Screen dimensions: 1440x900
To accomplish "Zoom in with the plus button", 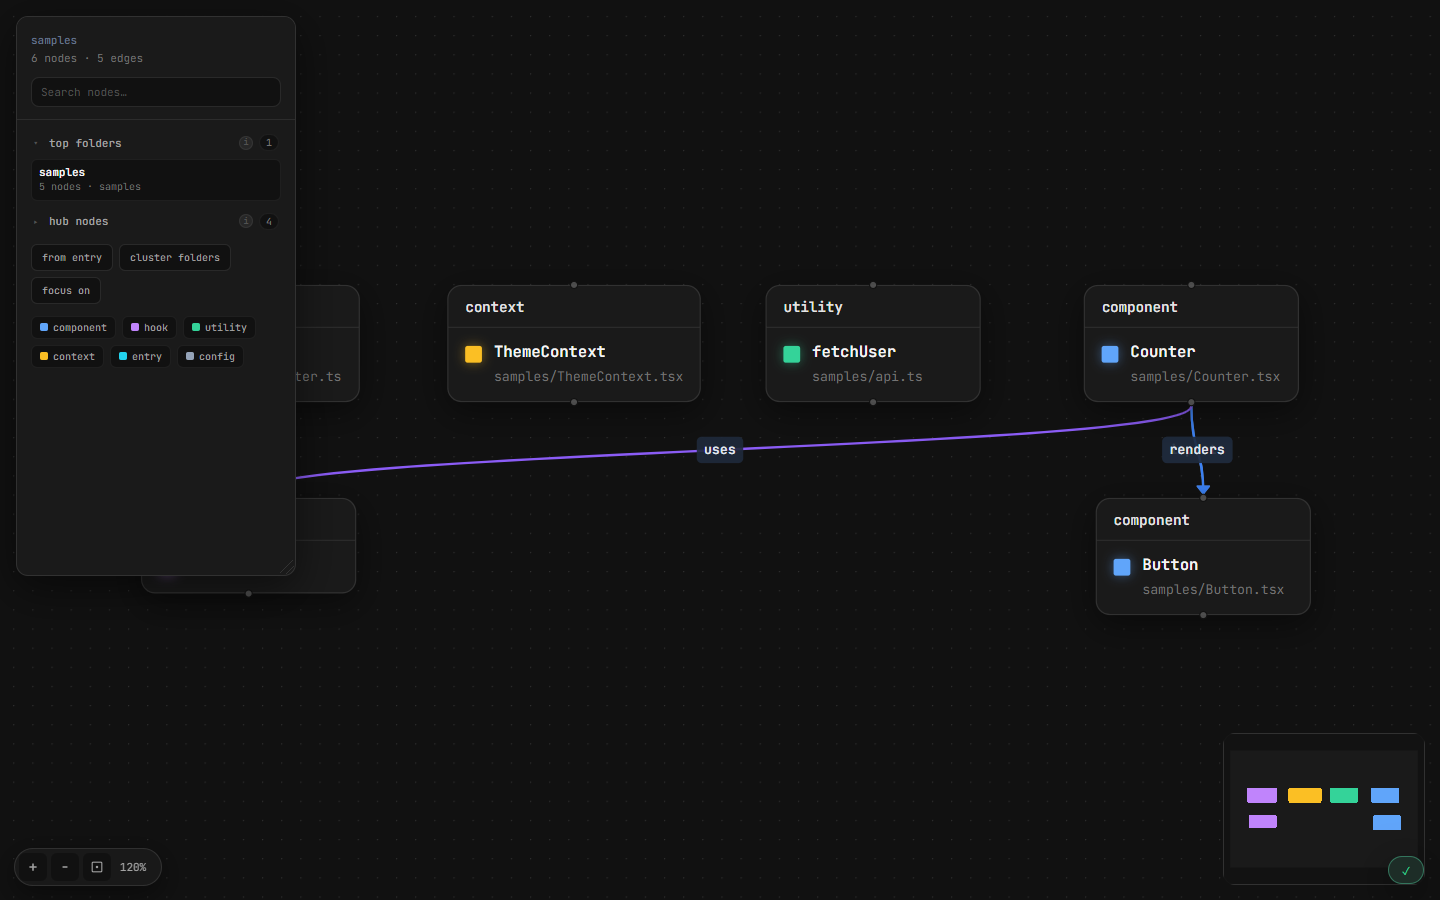I will (x=33, y=867).
